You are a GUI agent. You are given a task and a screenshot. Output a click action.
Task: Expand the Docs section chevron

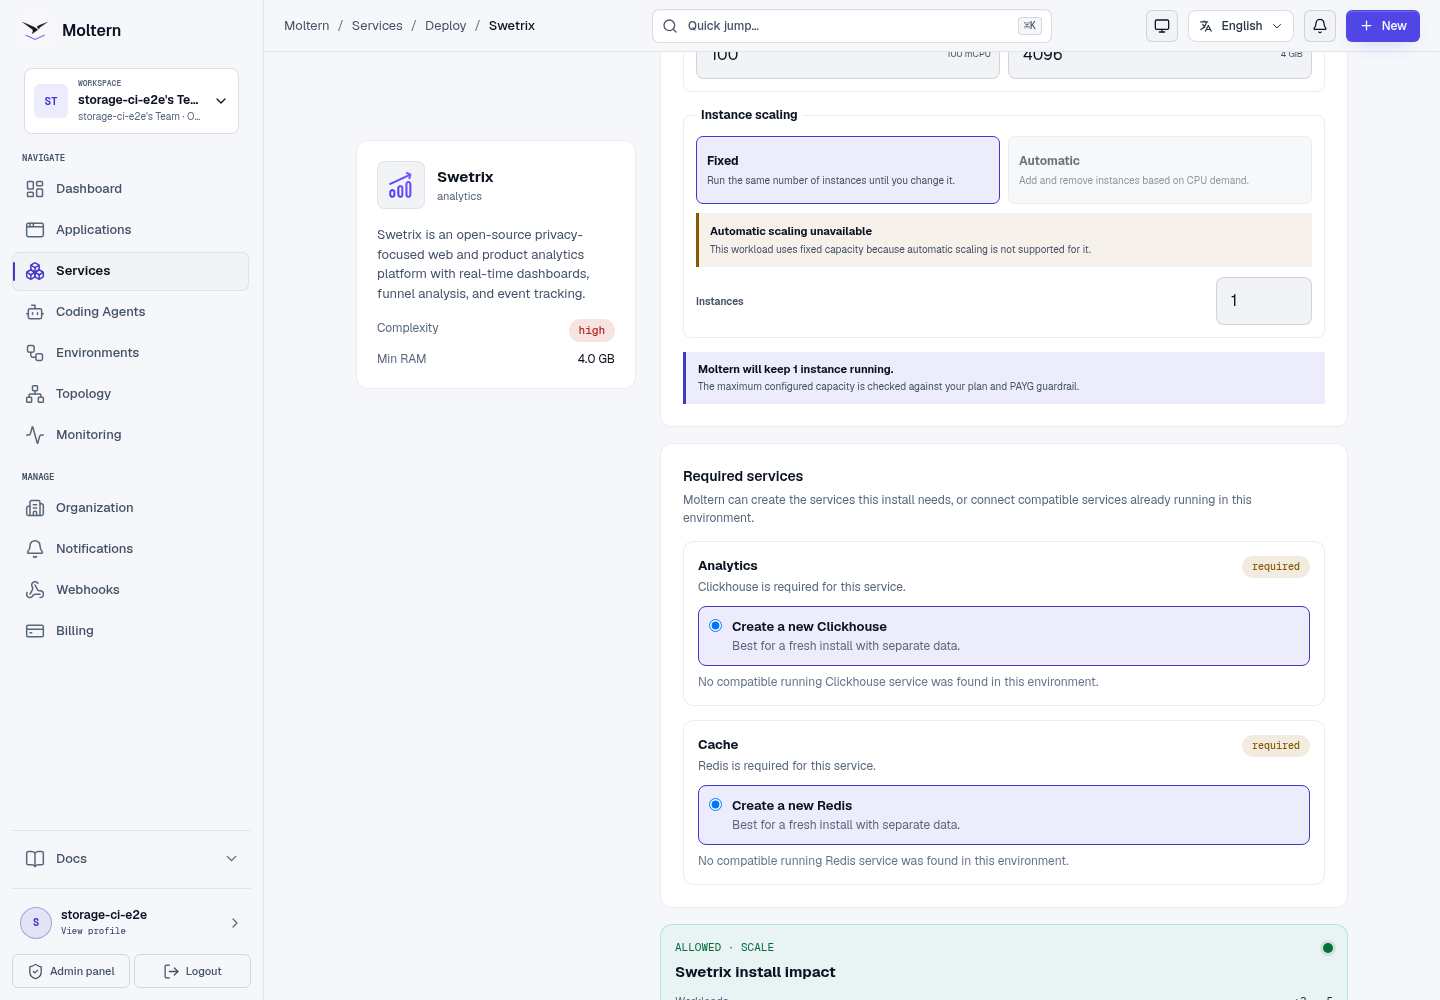pos(232,859)
